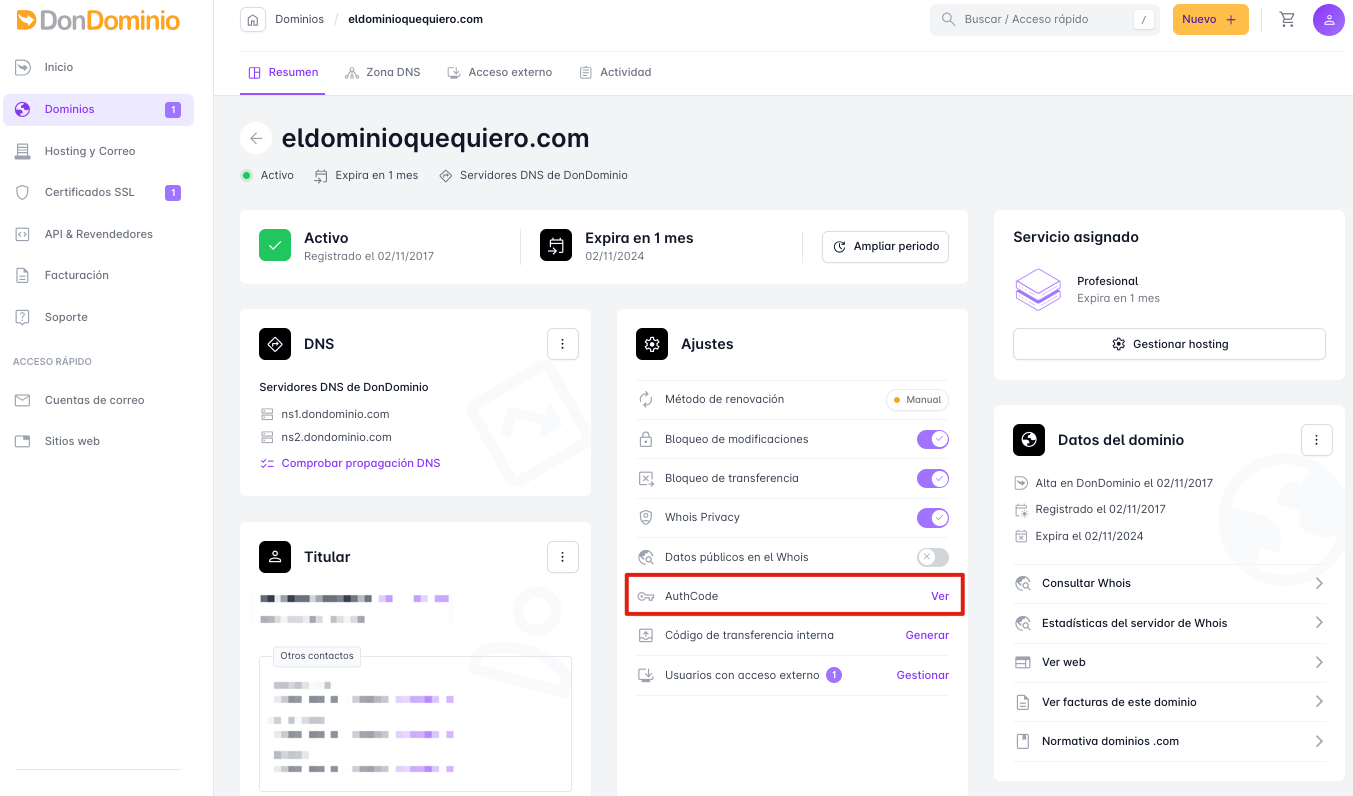Toggle Bloqueo de transferencia switch

933,478
